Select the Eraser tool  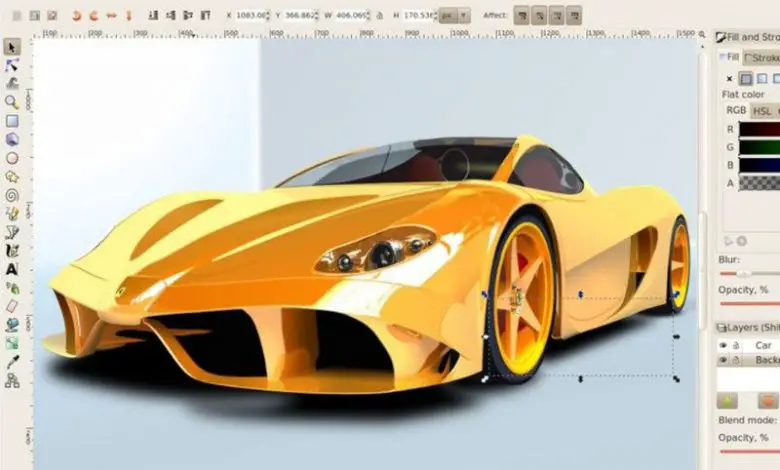(x=11, y=306)
